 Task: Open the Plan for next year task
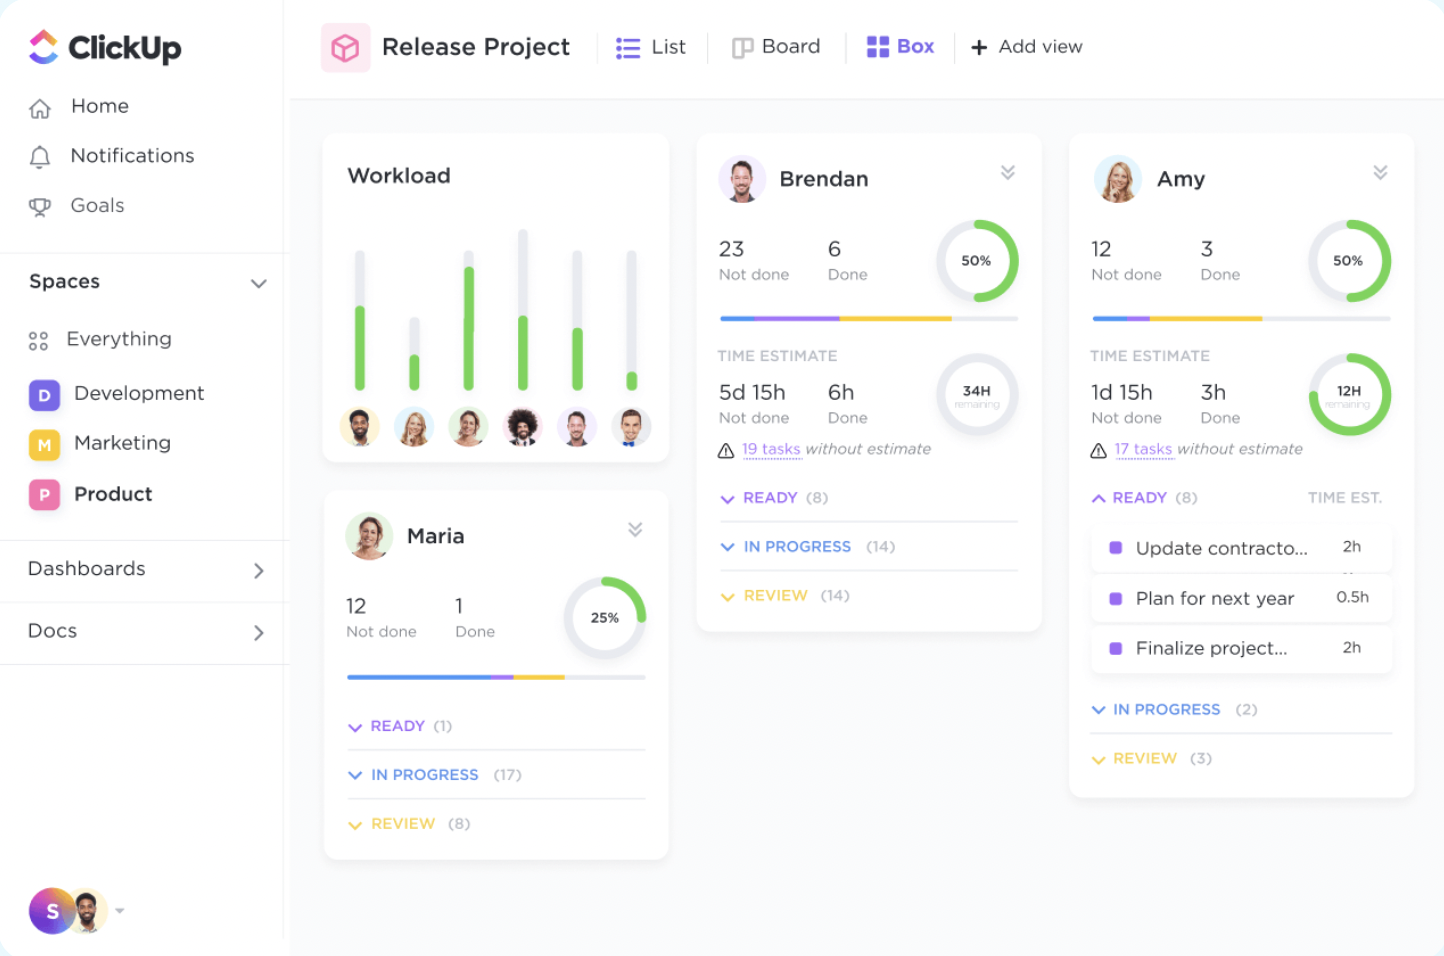(x=1241, y=599)
